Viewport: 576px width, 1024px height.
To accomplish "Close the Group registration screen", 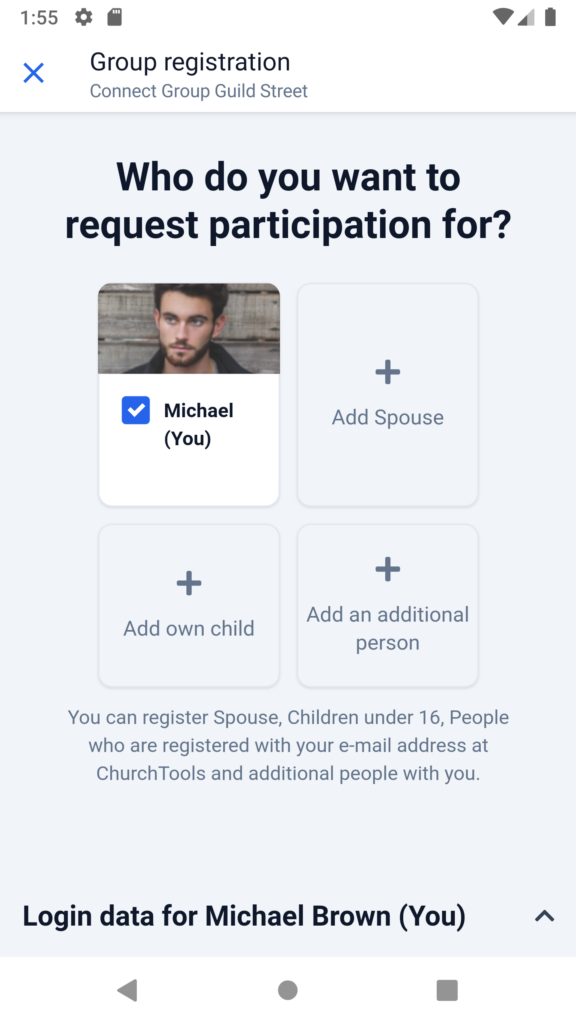I will click(x=33, y=72).
